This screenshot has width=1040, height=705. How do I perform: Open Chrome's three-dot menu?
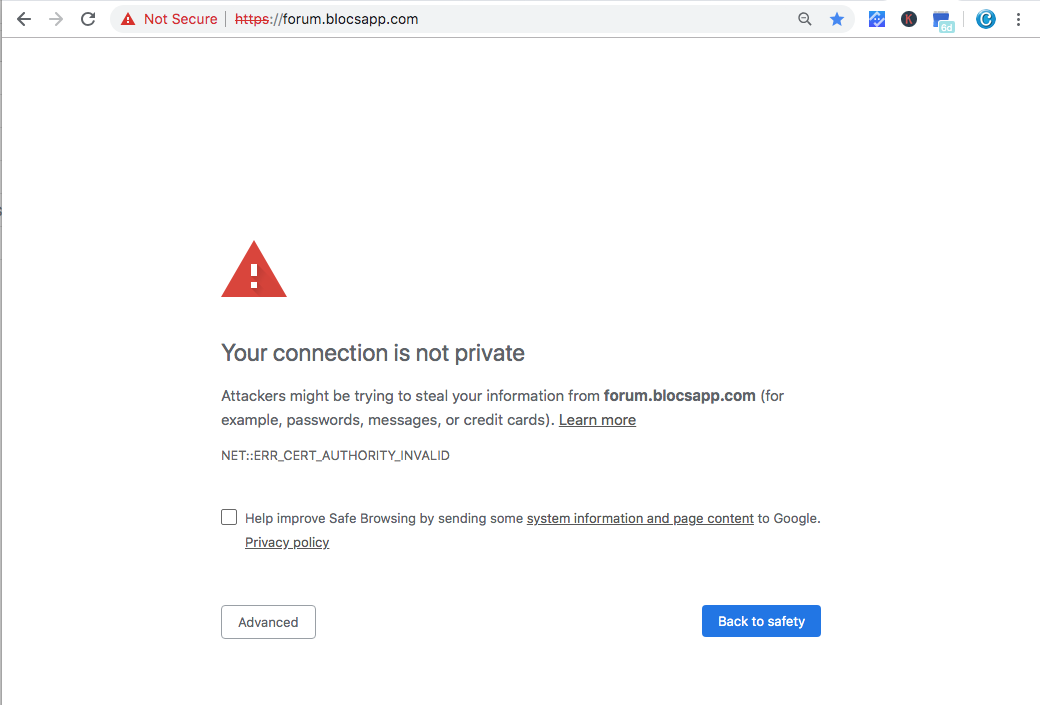1018,19
